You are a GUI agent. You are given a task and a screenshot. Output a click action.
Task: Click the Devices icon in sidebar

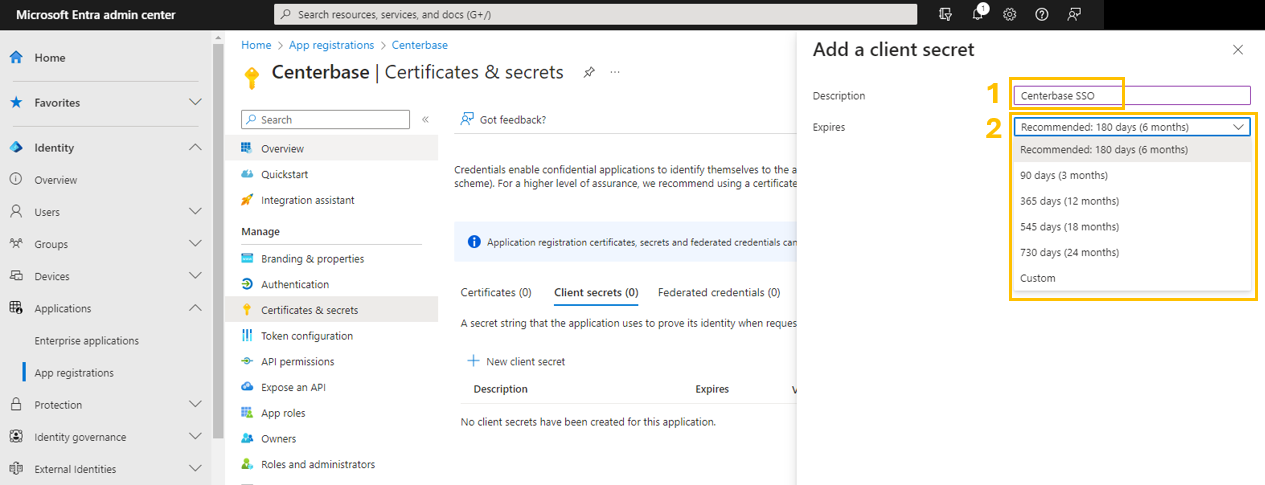[16, 276]
